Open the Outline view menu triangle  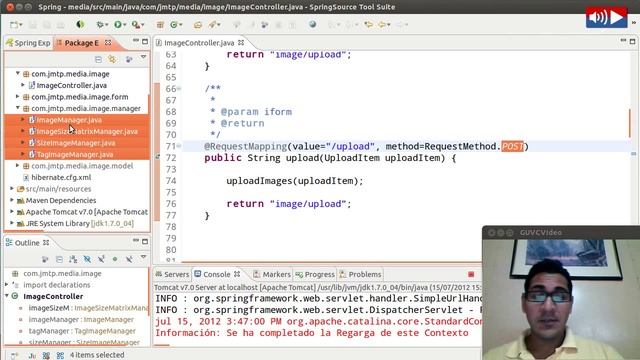pos(143,257)
